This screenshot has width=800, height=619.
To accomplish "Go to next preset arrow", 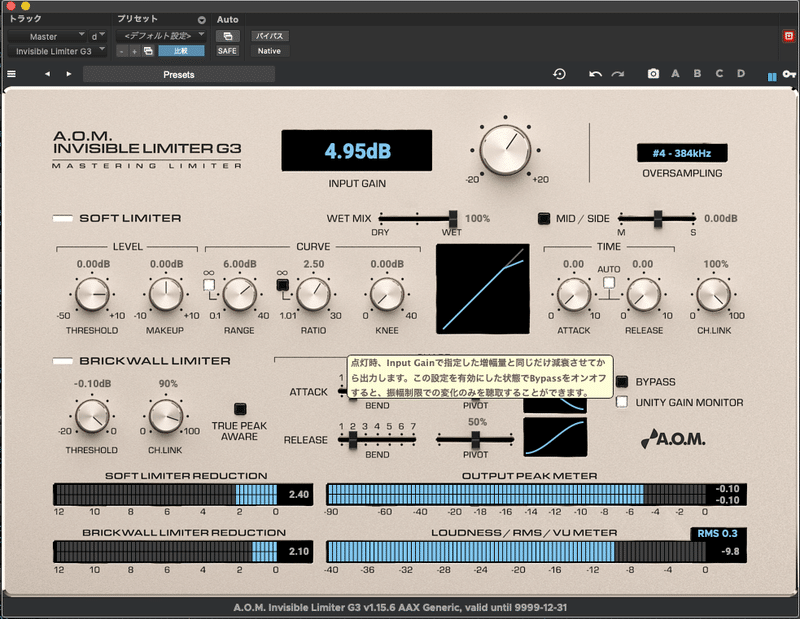I will (x=69, y=74).
